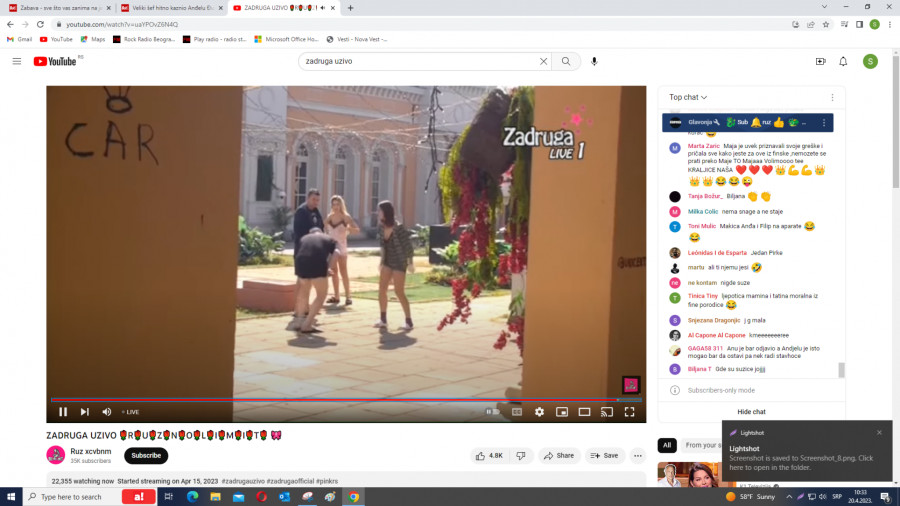
Task: Toggle subtitles/closed captions
Action: tap(517, 411)
